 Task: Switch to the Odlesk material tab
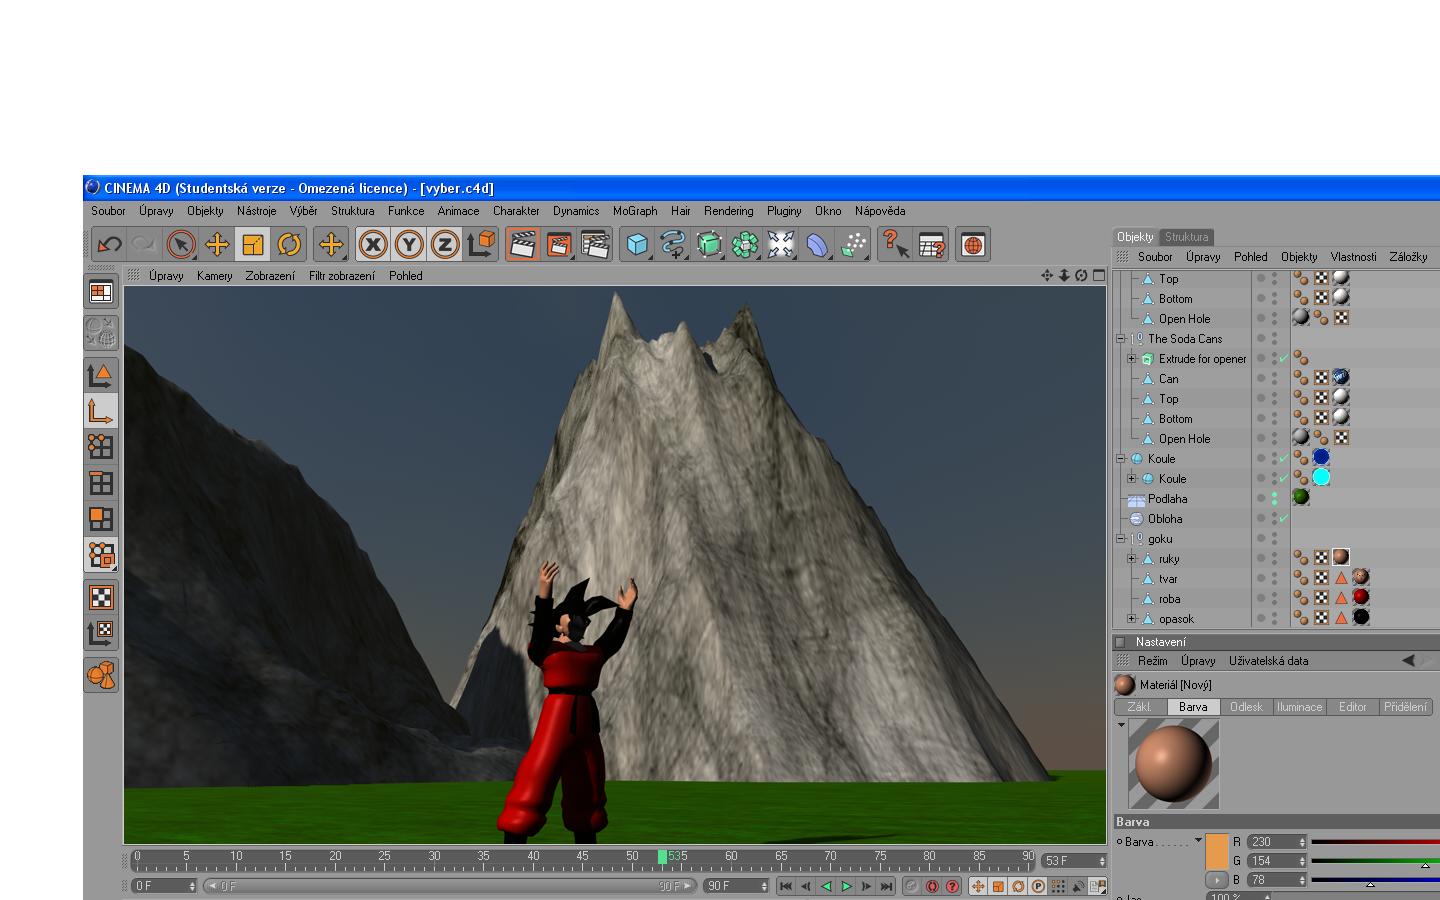pyautogui.click(x=1246, y=707)
